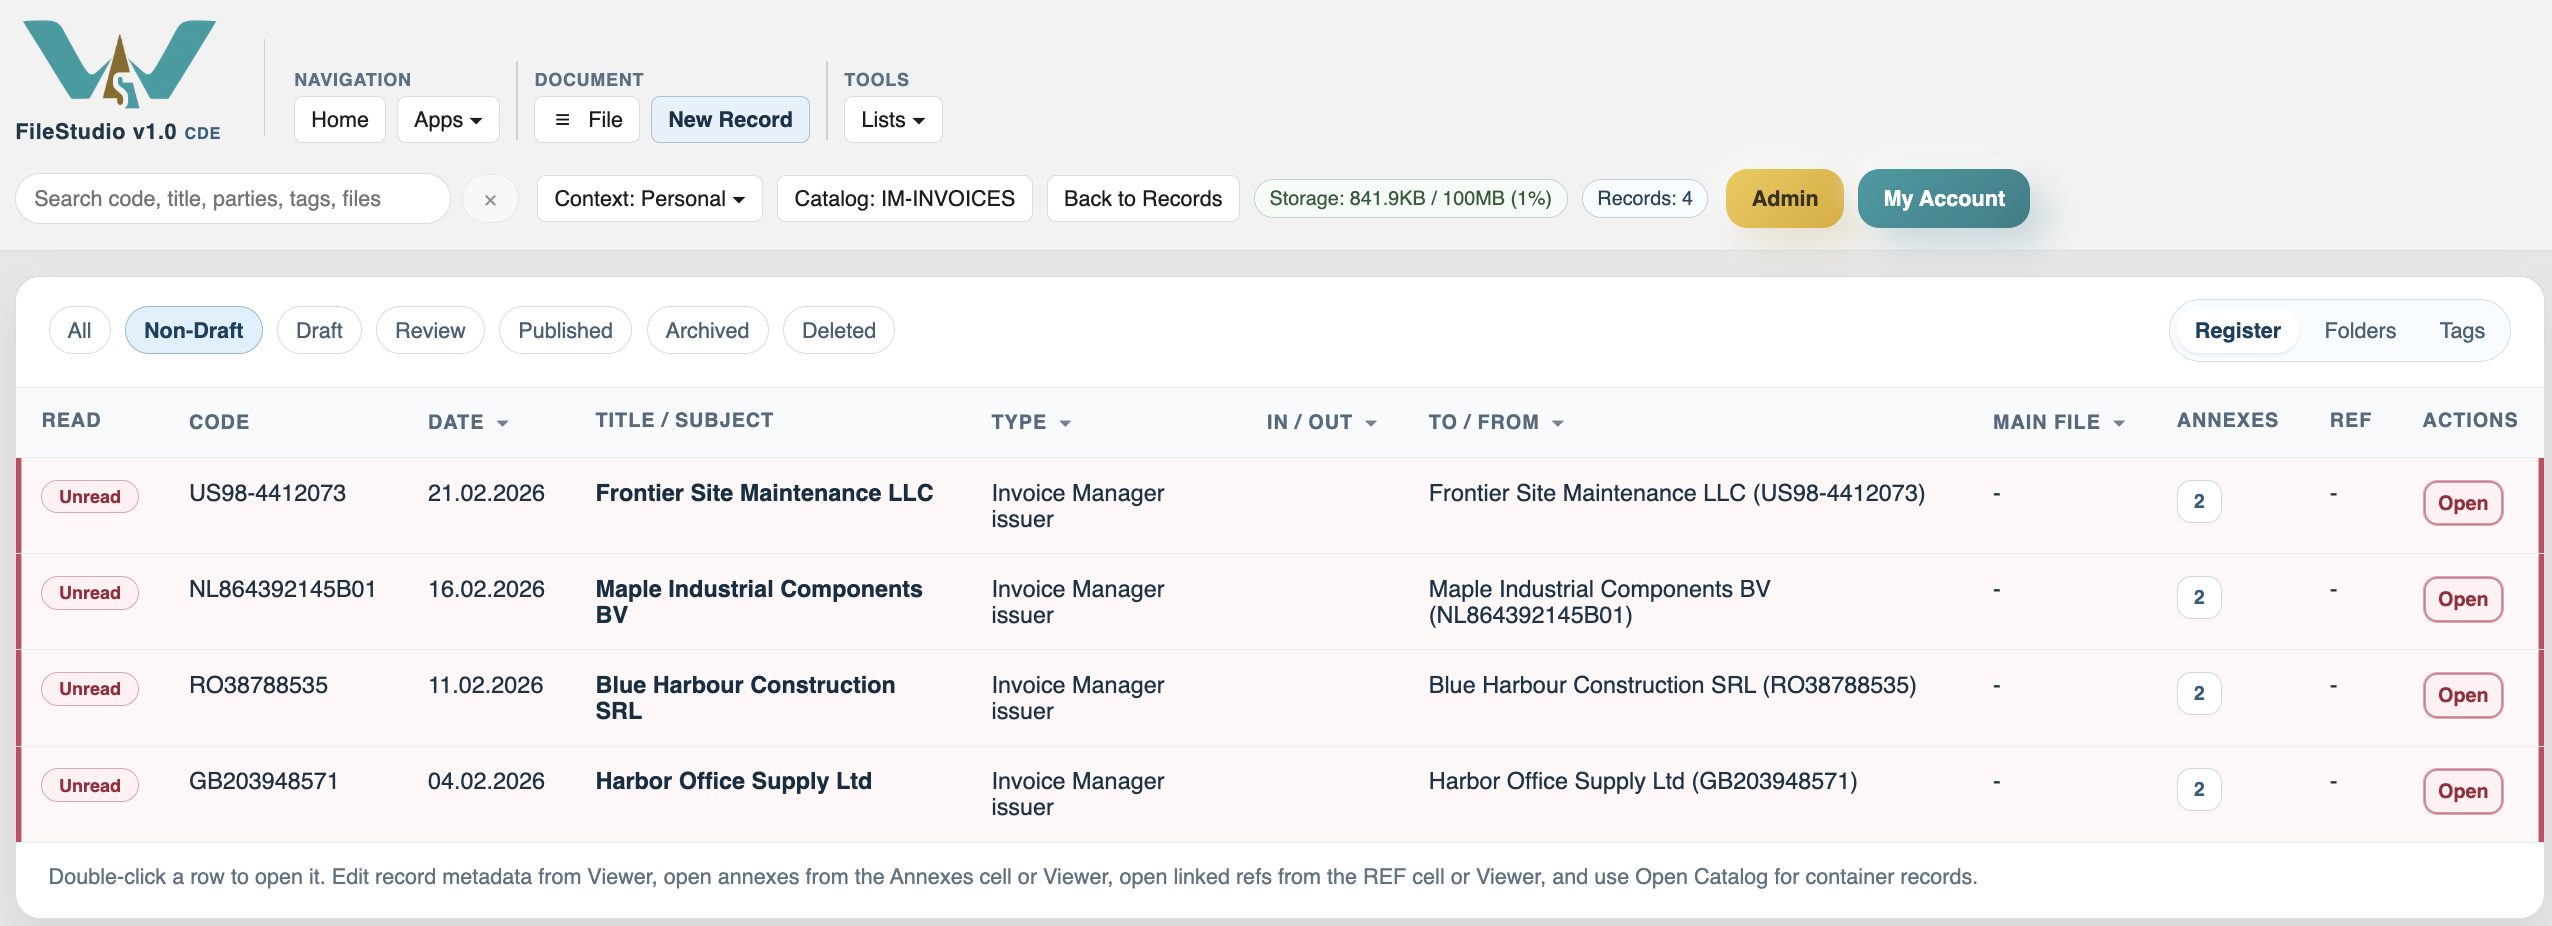Click the Harbor Office Supply Ltd title

coord(734,781)
